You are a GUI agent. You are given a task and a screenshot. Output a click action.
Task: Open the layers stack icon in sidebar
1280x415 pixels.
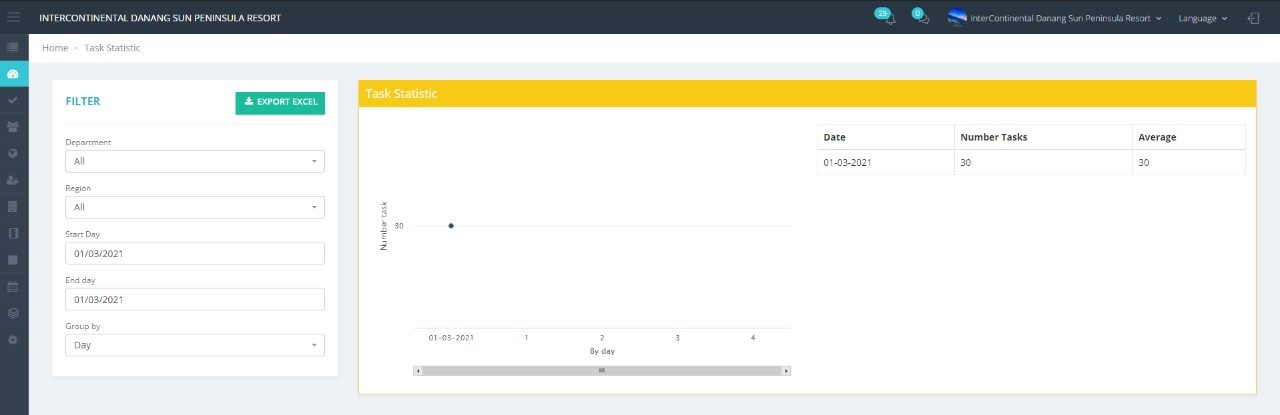coord(13,313)
